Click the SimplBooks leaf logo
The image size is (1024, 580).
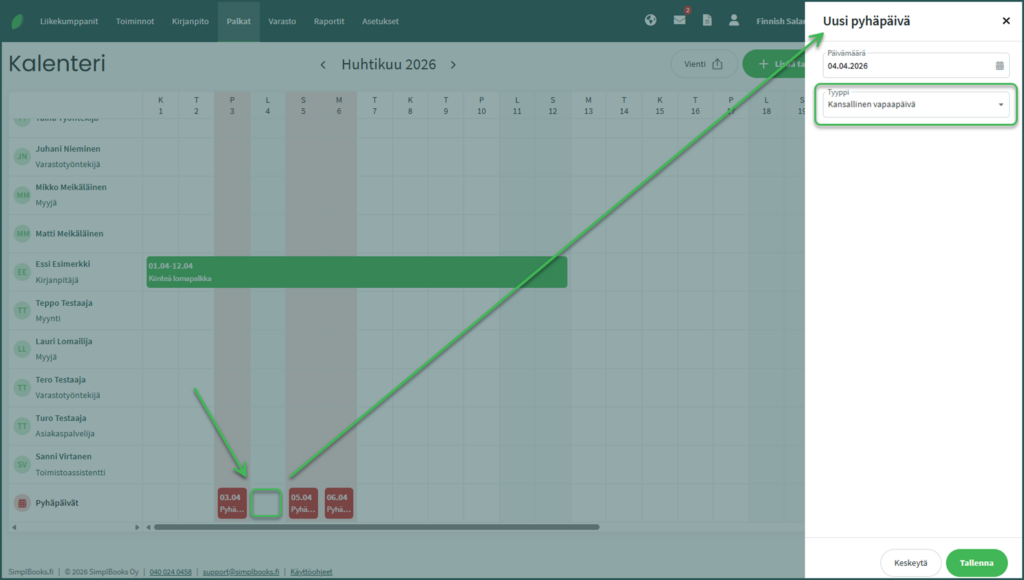pyautogui.click(x=18, y=20)
